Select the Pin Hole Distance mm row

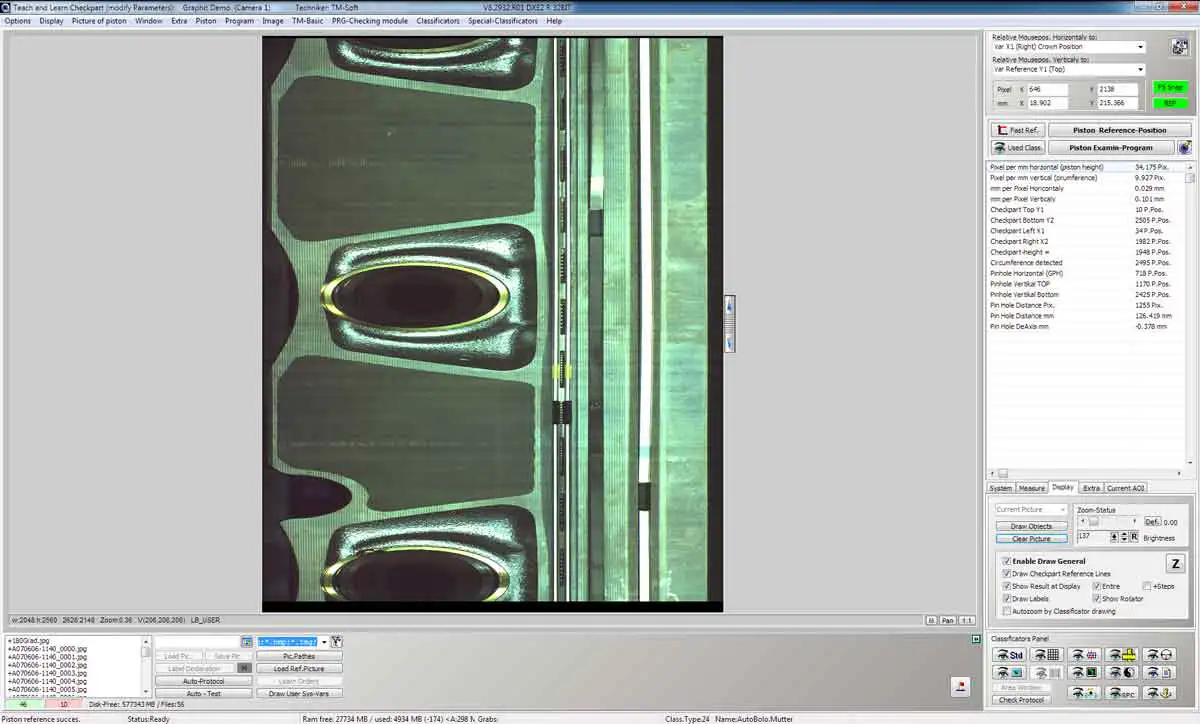coord(1086,316)
